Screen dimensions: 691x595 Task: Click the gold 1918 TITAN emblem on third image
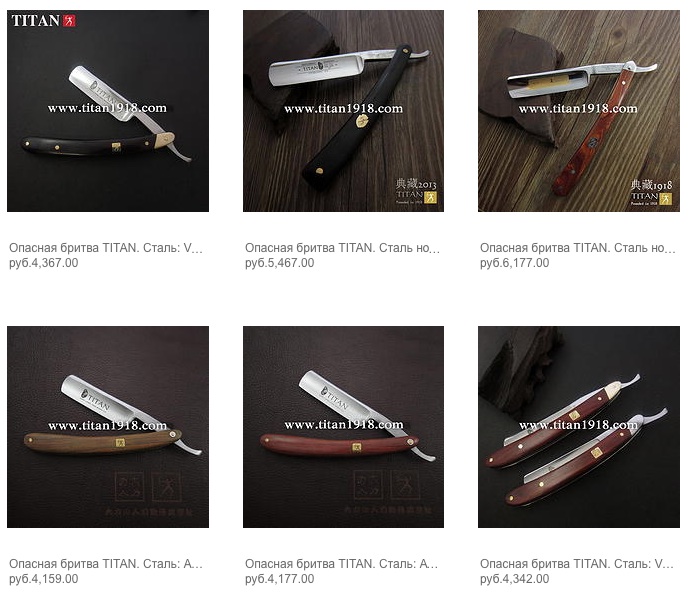(x=651, y=192)
